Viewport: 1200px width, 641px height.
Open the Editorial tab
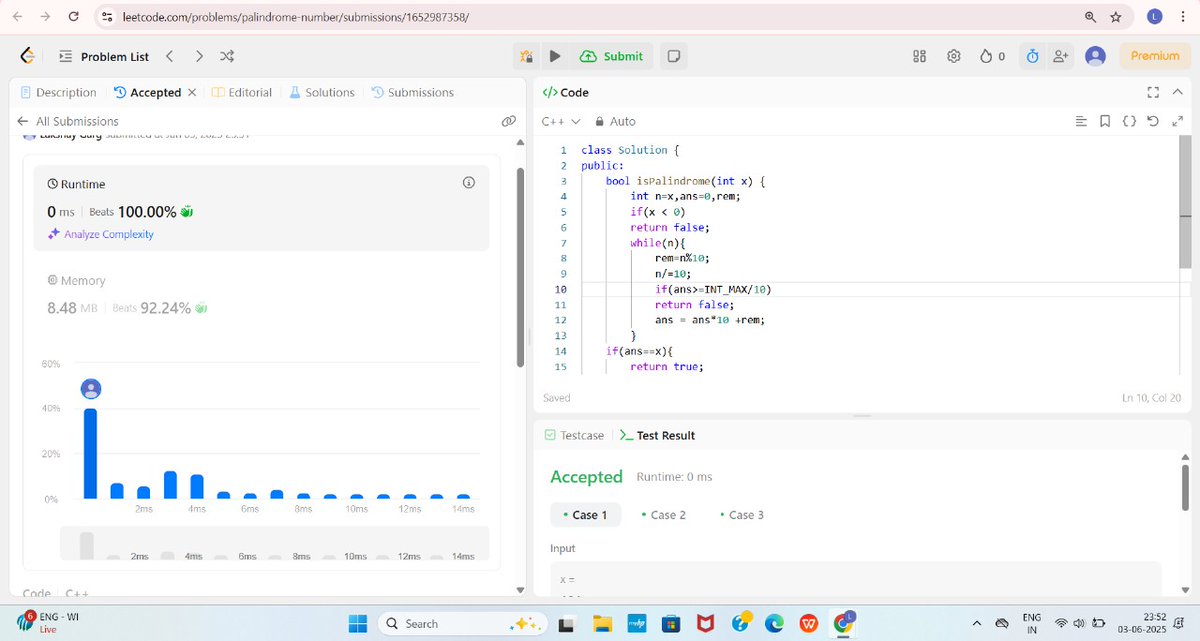click(242, 92)
